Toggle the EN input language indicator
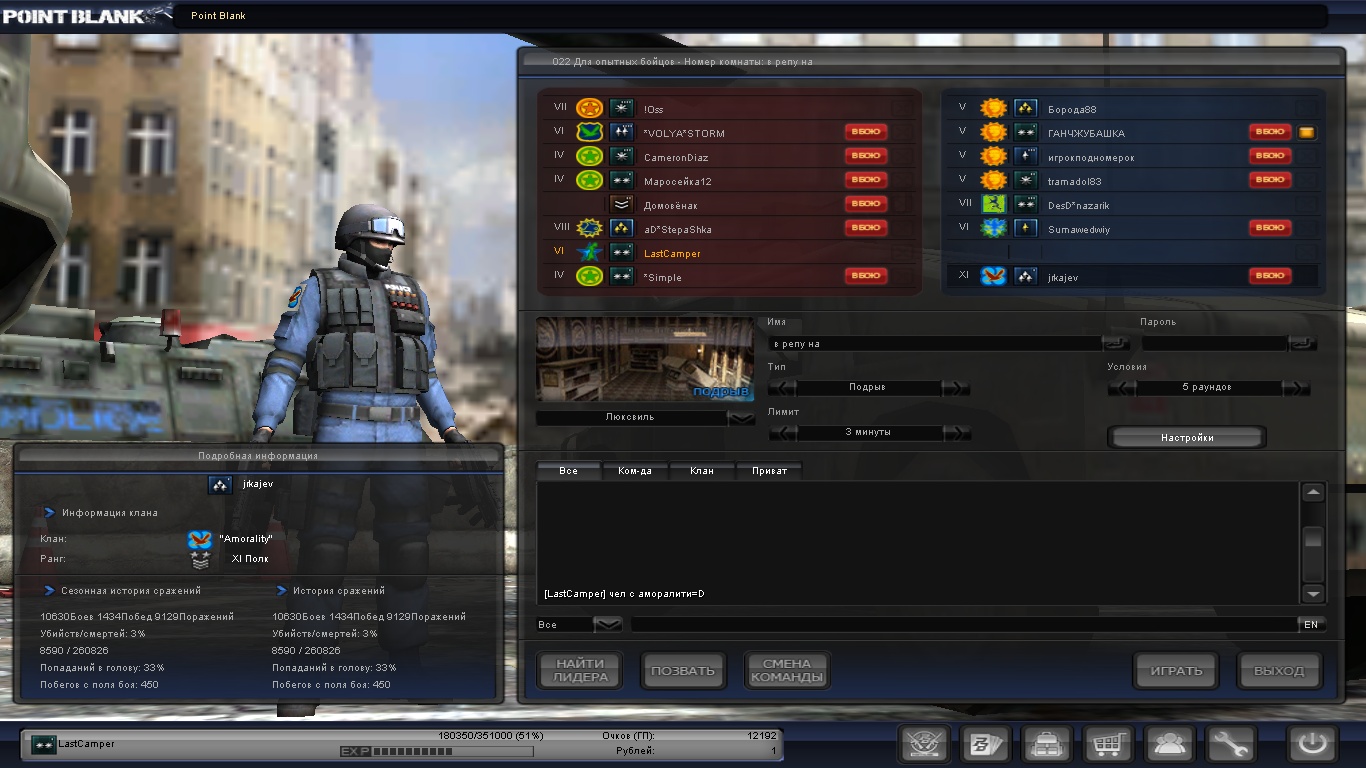The height and width of the screenshot is (768, 1366). coord(1311,625)
